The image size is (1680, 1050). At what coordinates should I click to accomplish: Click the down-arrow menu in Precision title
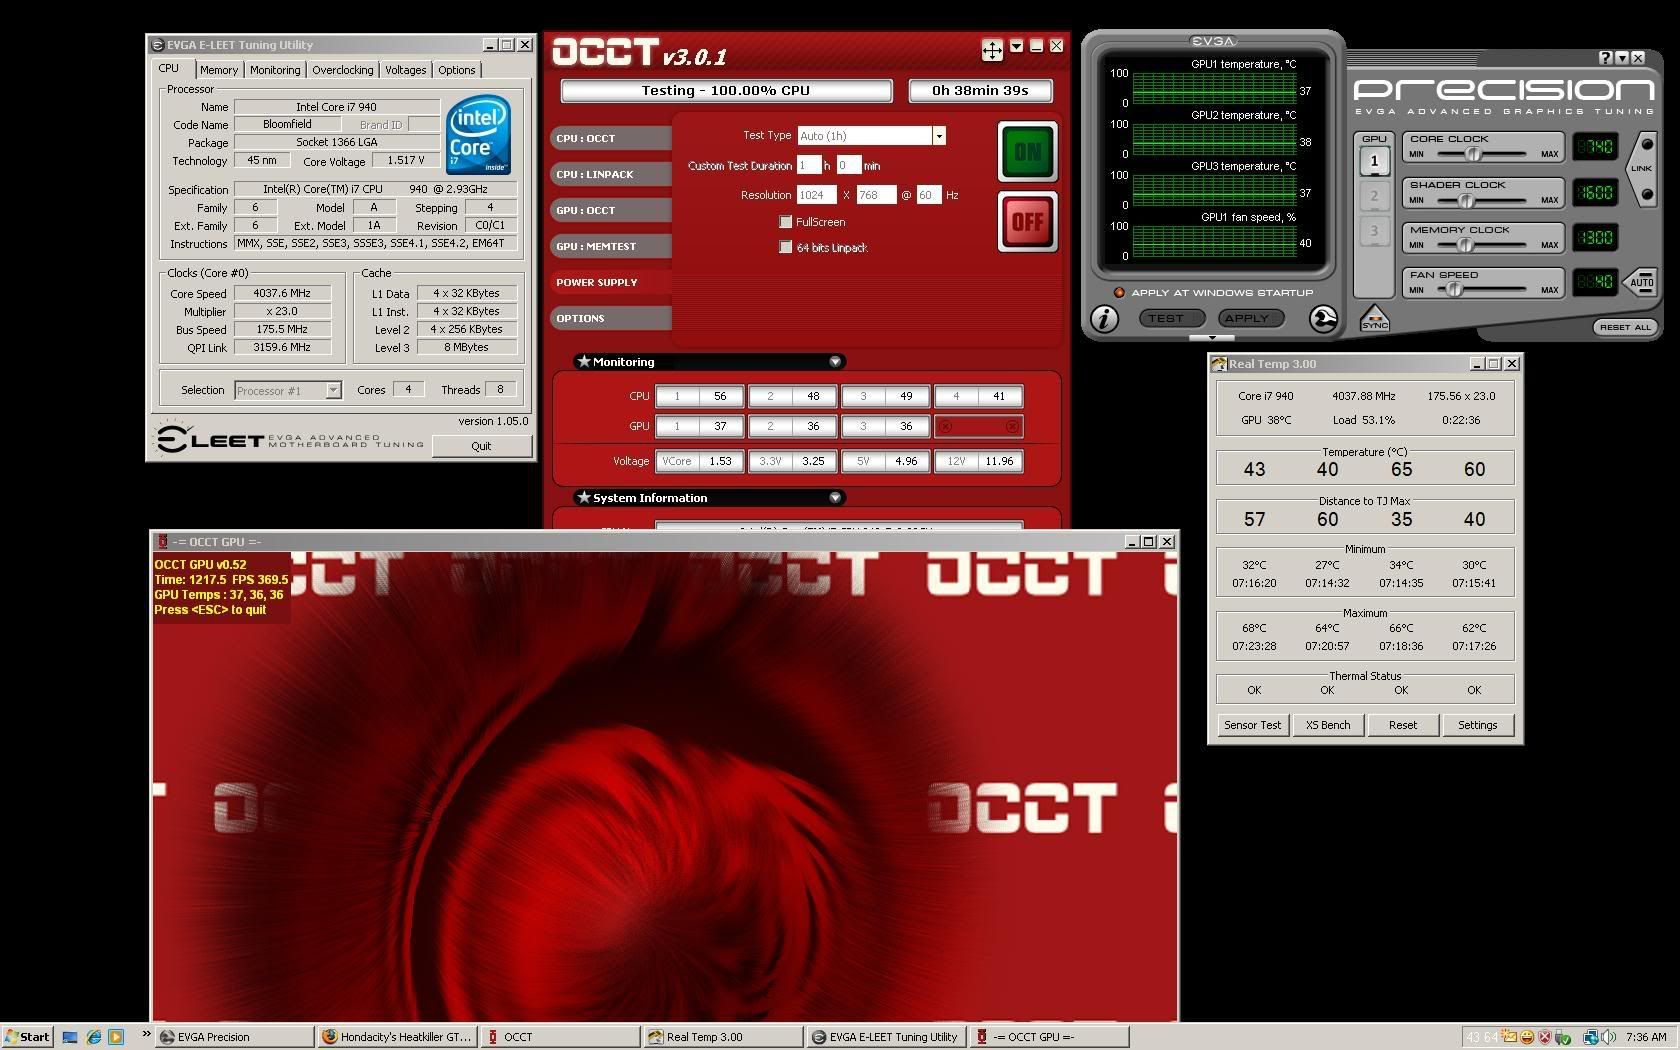1622,58
